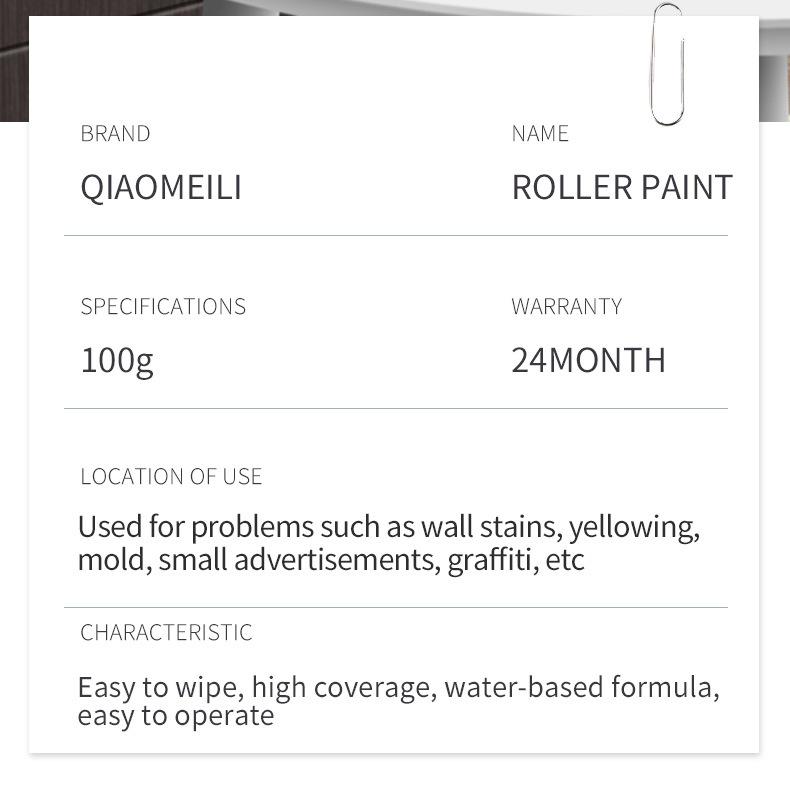Select the CHARACTERISTIC heading
This screenshot has width=790, height=799.
(166, 632)
